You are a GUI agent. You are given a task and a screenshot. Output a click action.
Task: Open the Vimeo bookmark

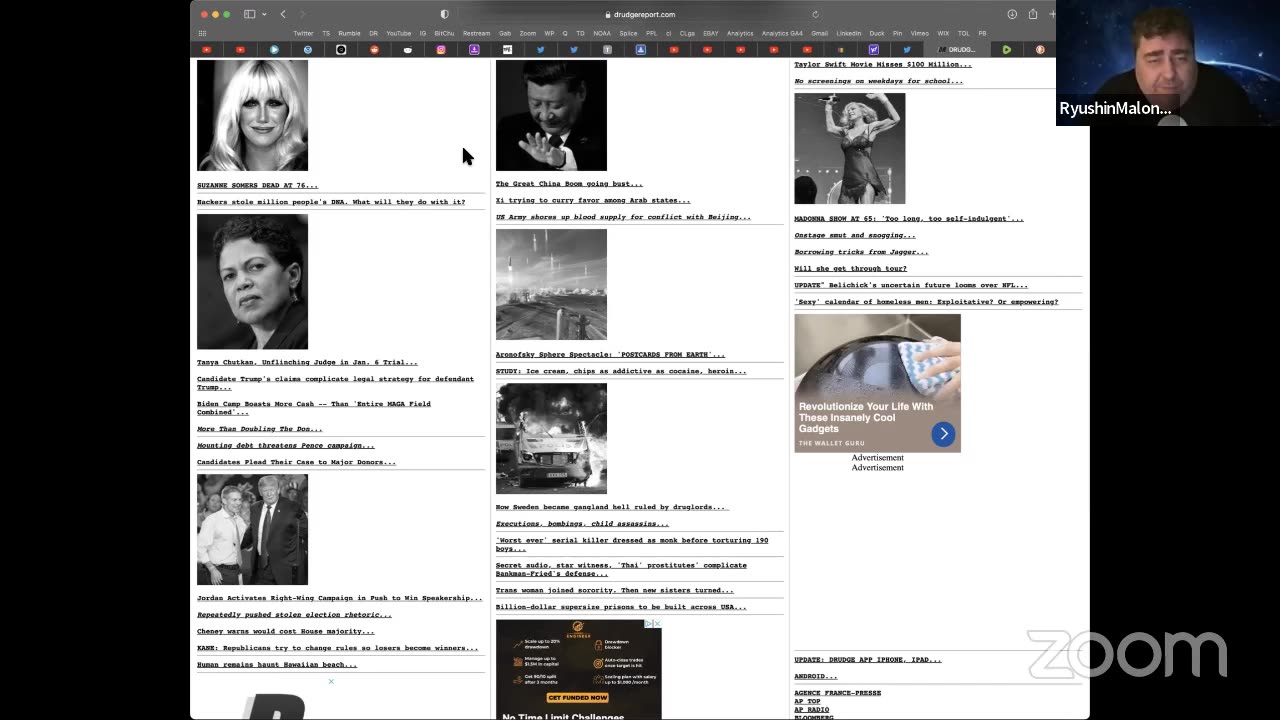919,33
